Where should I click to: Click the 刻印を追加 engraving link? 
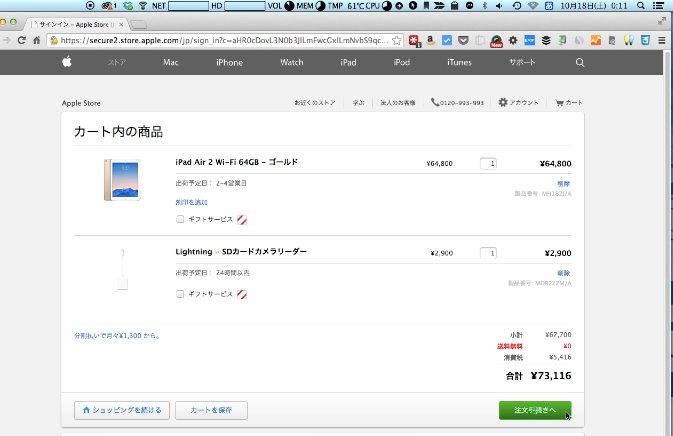[191, 202]
